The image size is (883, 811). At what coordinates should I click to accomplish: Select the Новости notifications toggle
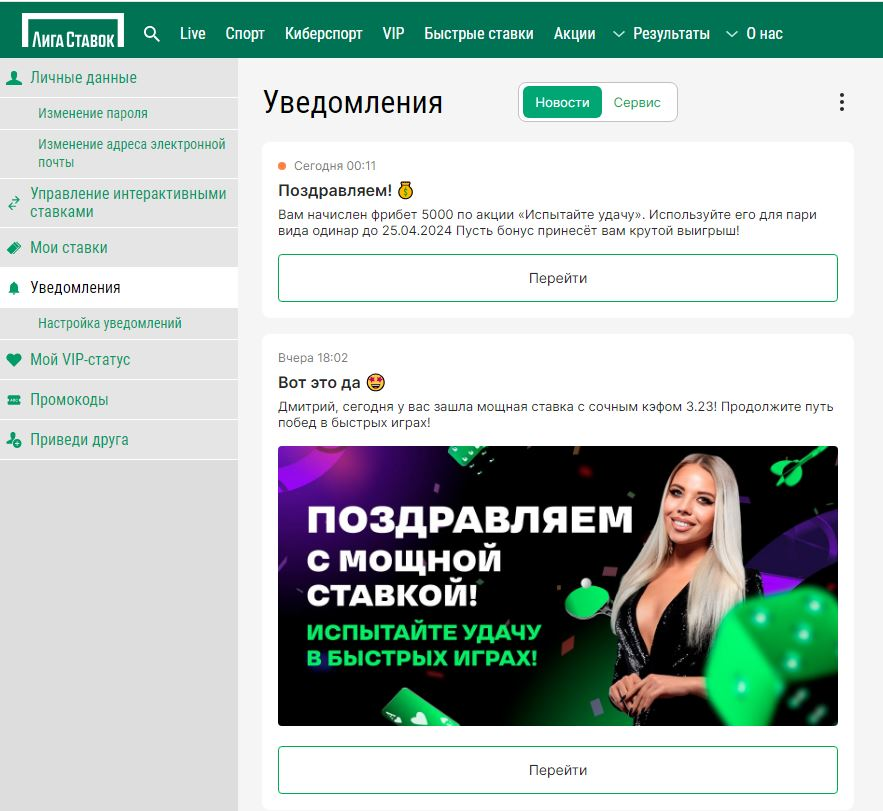562,102
